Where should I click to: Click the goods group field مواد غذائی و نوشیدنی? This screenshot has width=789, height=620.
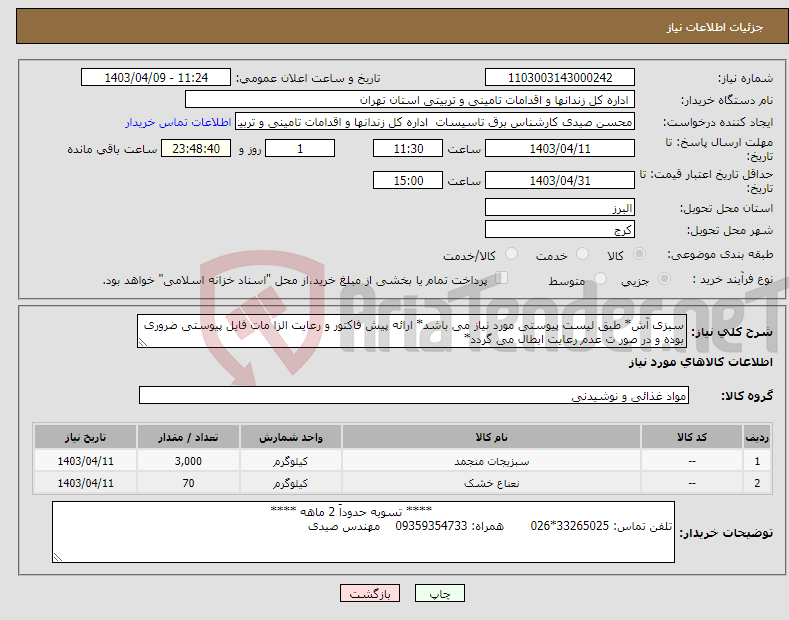pyautogui.click(x=414, y=396)
